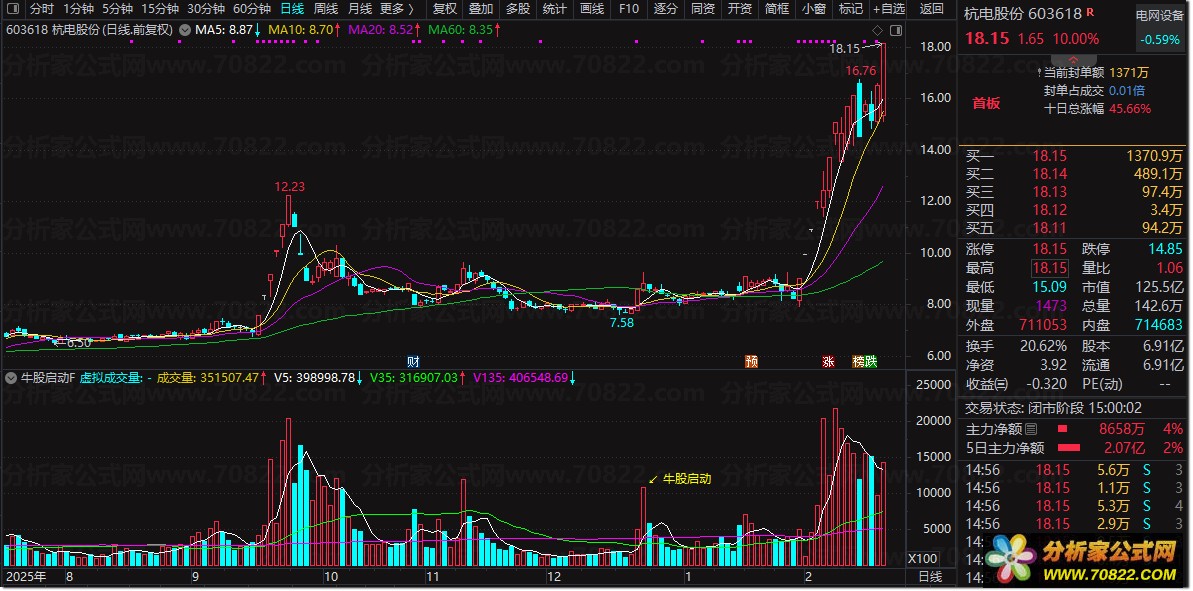Click the 返回 back button

point(931,9)
